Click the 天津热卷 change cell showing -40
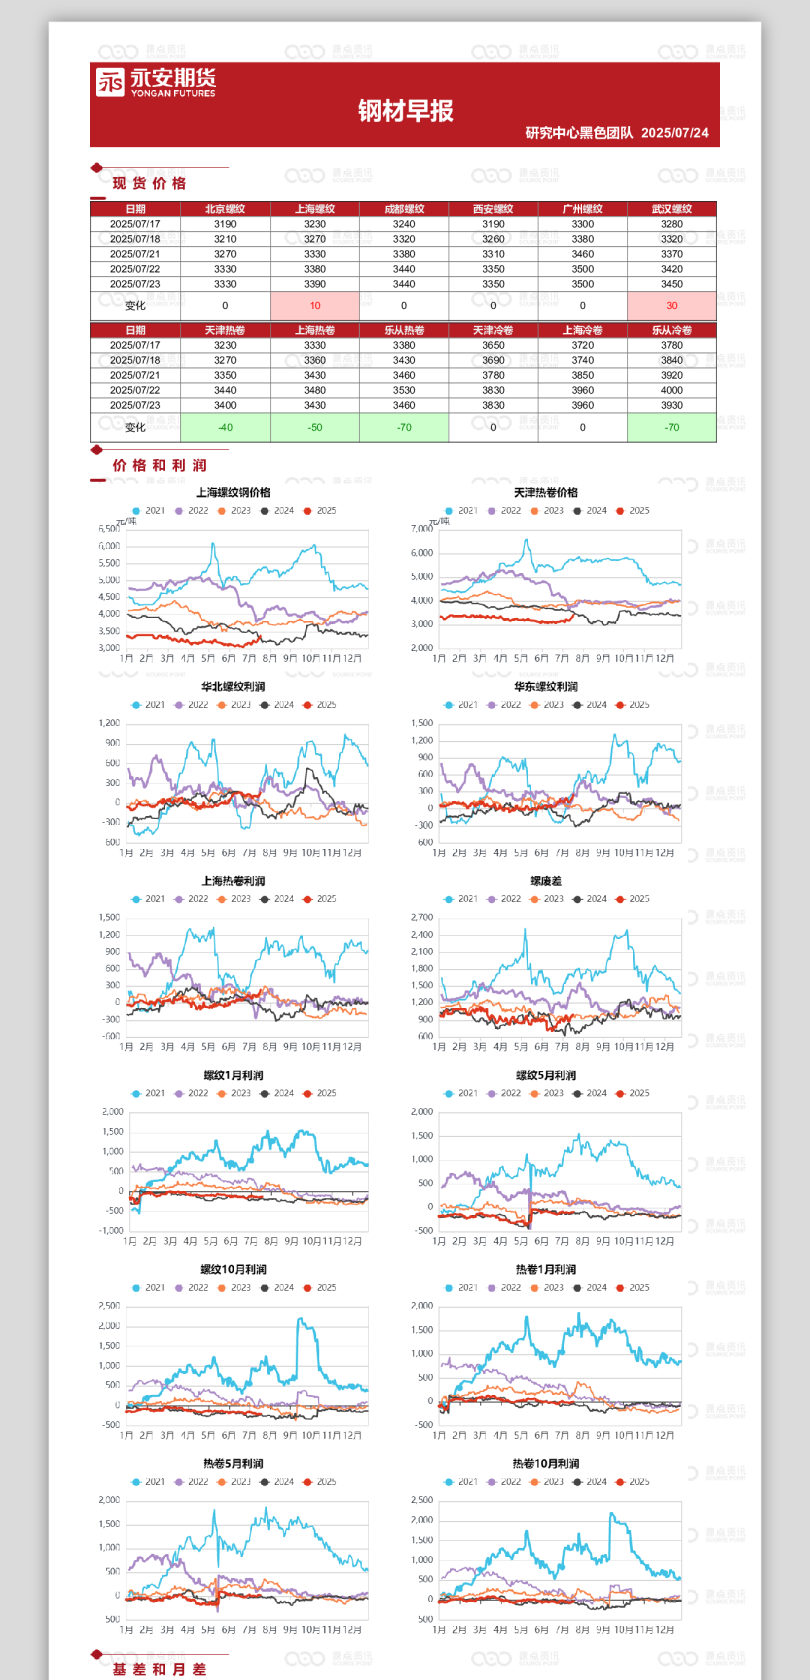810x1680 pixels. 225,427
